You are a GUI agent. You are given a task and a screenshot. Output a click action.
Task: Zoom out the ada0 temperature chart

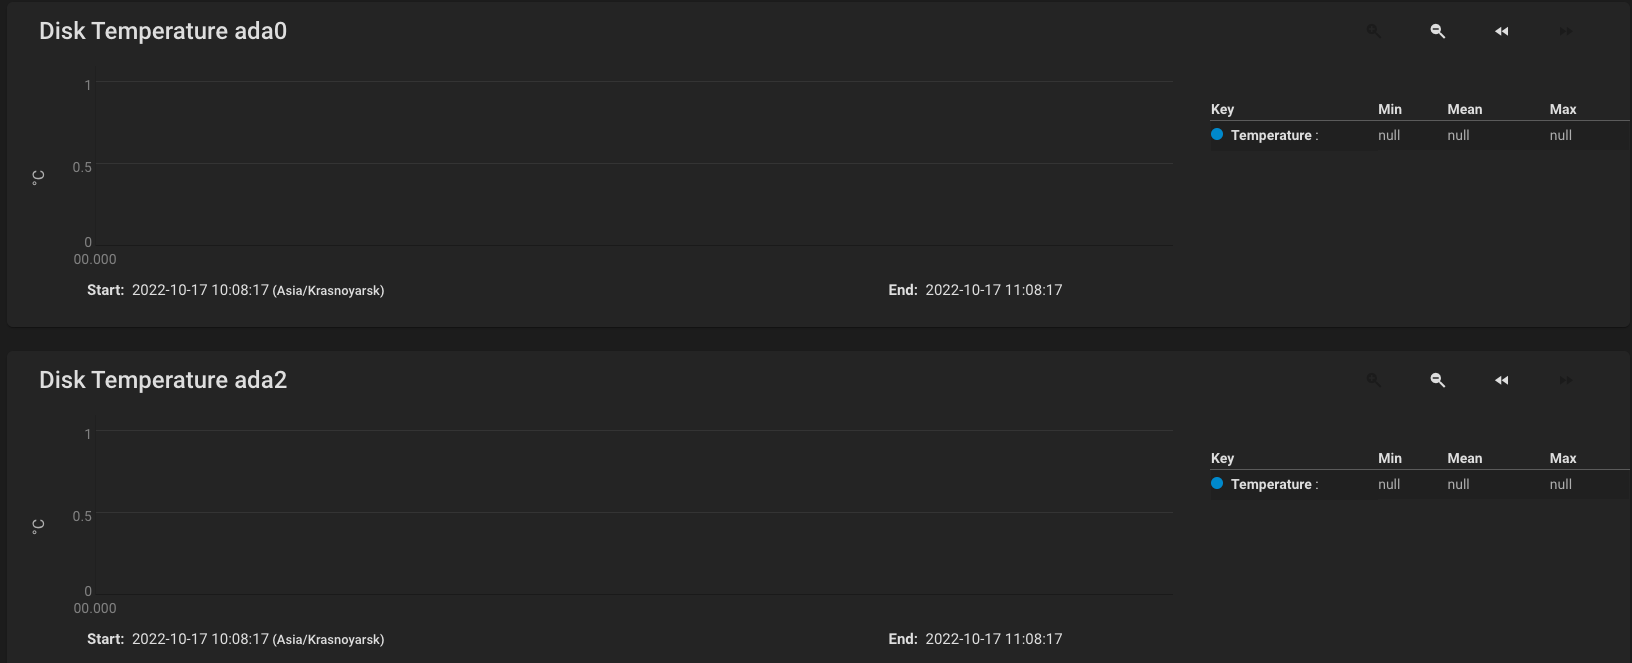click(1438, 31)
